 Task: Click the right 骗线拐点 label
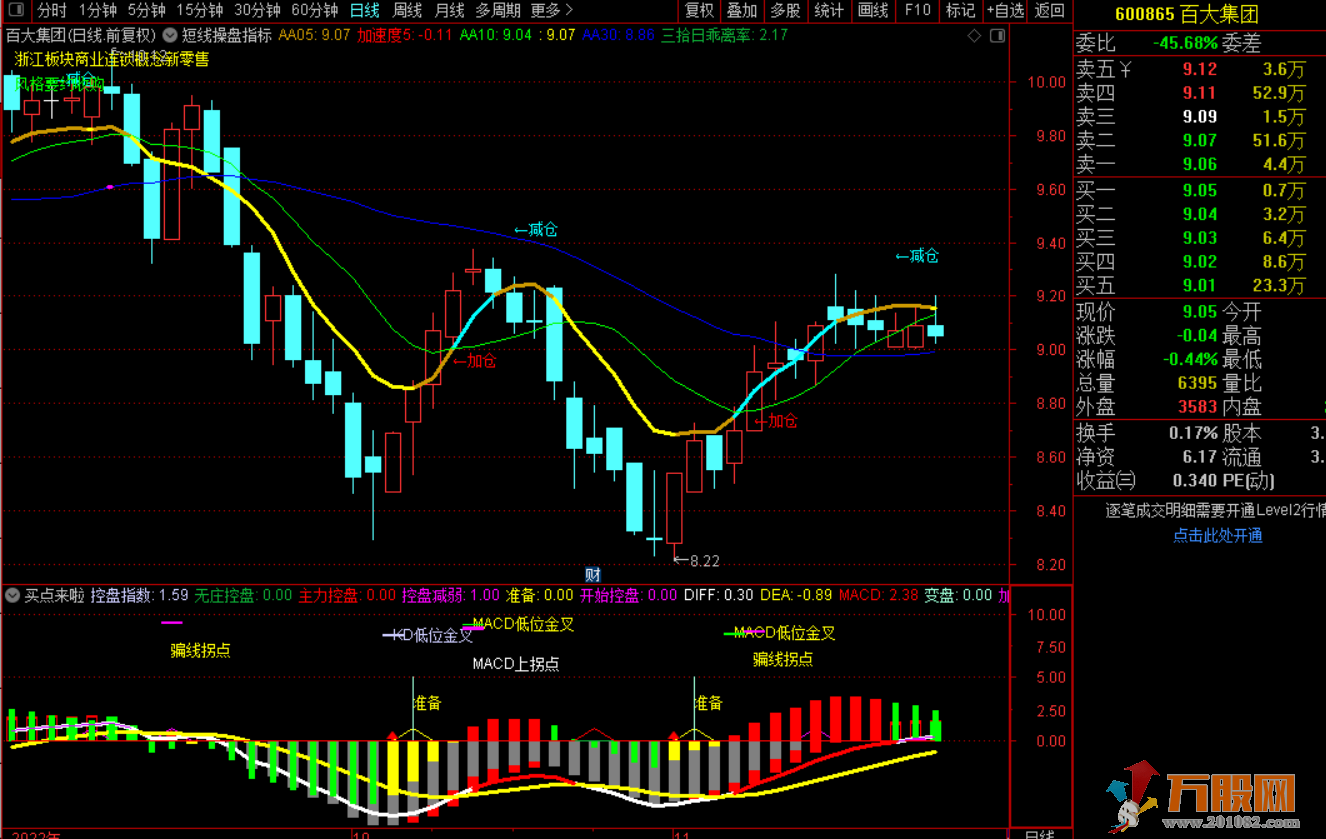[783, 659]
